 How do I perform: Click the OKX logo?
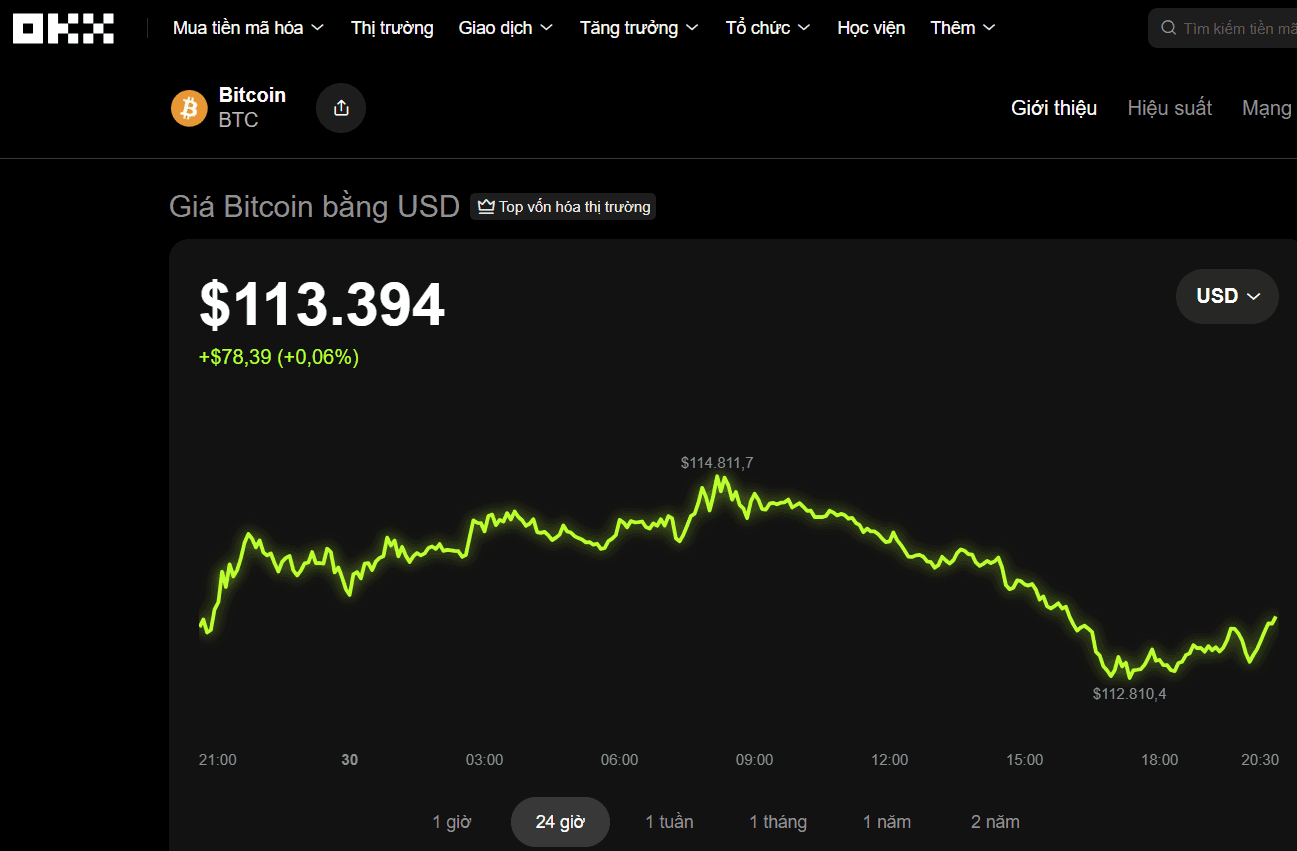pos(63,28)
